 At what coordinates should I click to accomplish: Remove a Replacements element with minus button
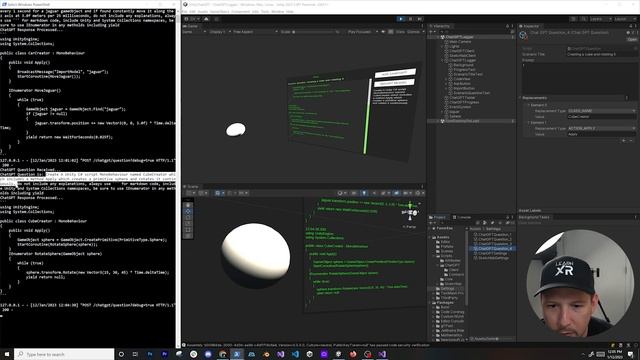[631, 140]
